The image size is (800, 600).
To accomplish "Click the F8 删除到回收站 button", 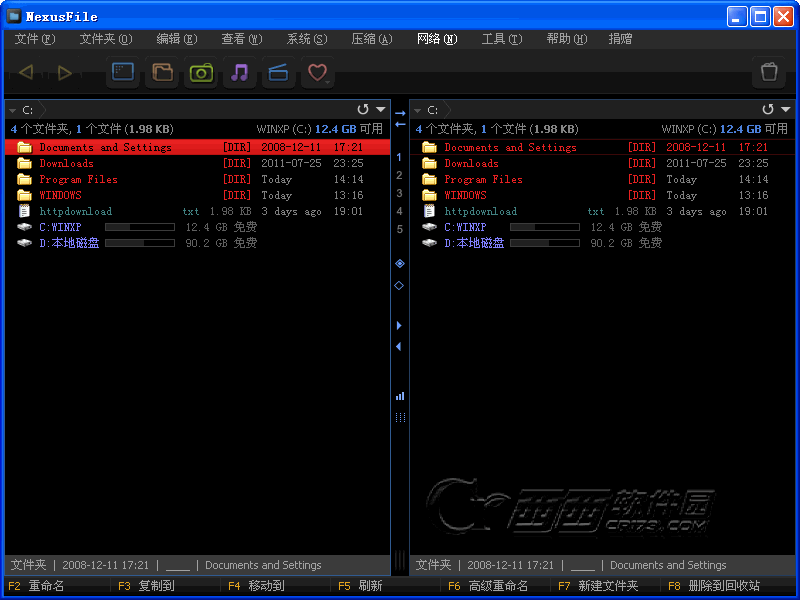I will click(714, 586).
